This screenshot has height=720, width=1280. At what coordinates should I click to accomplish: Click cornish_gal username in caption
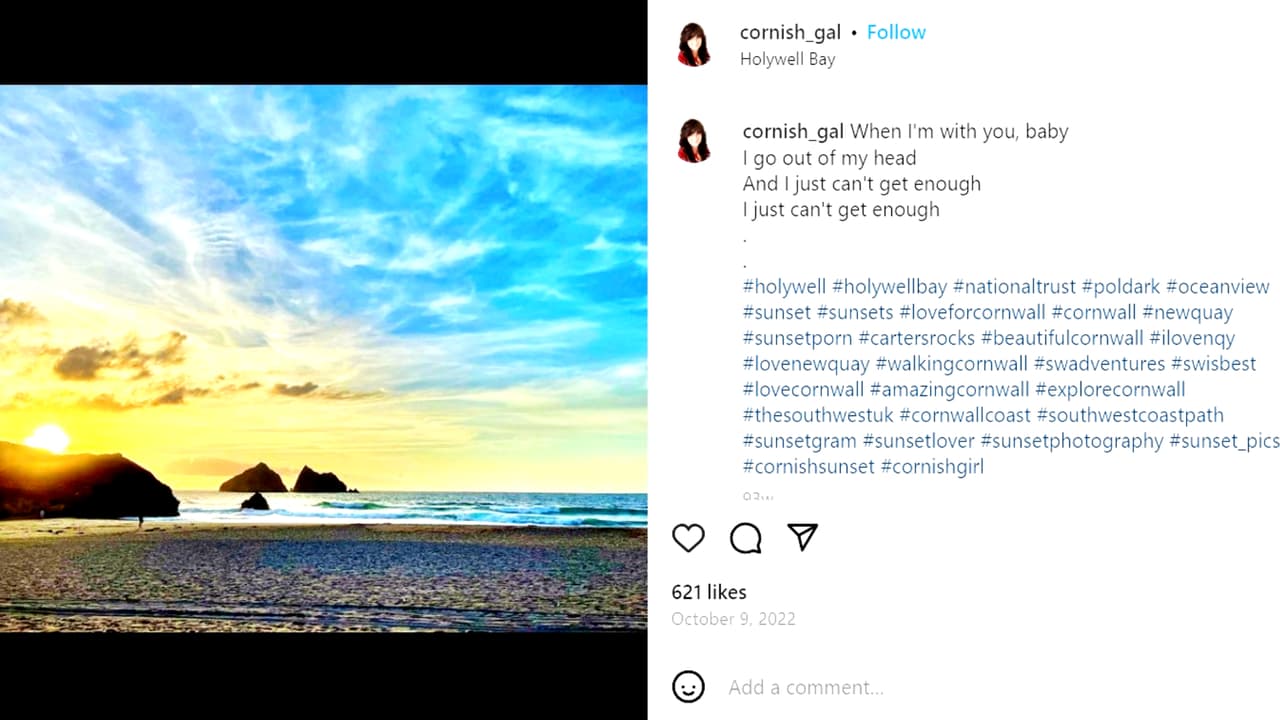(793, 131)
